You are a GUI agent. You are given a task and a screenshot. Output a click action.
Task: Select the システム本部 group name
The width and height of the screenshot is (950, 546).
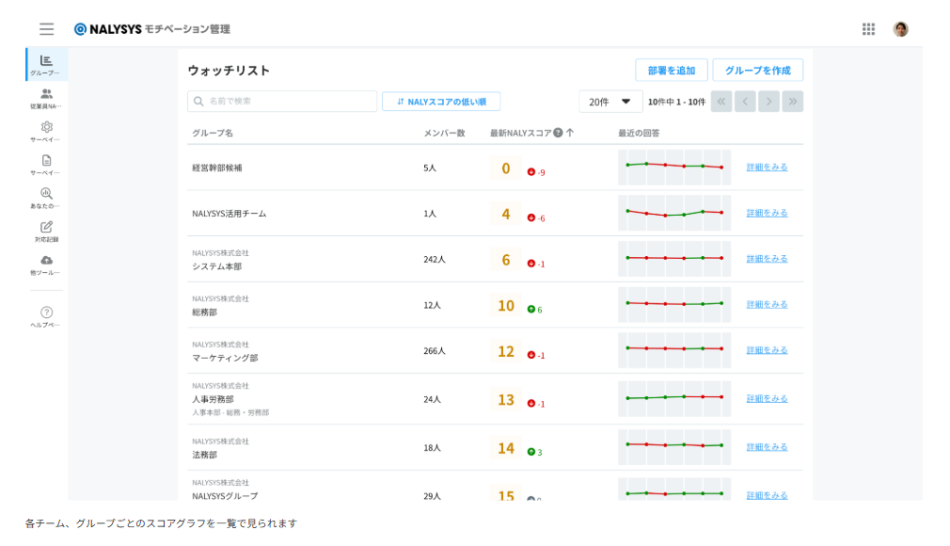click(x=217, y=266)
